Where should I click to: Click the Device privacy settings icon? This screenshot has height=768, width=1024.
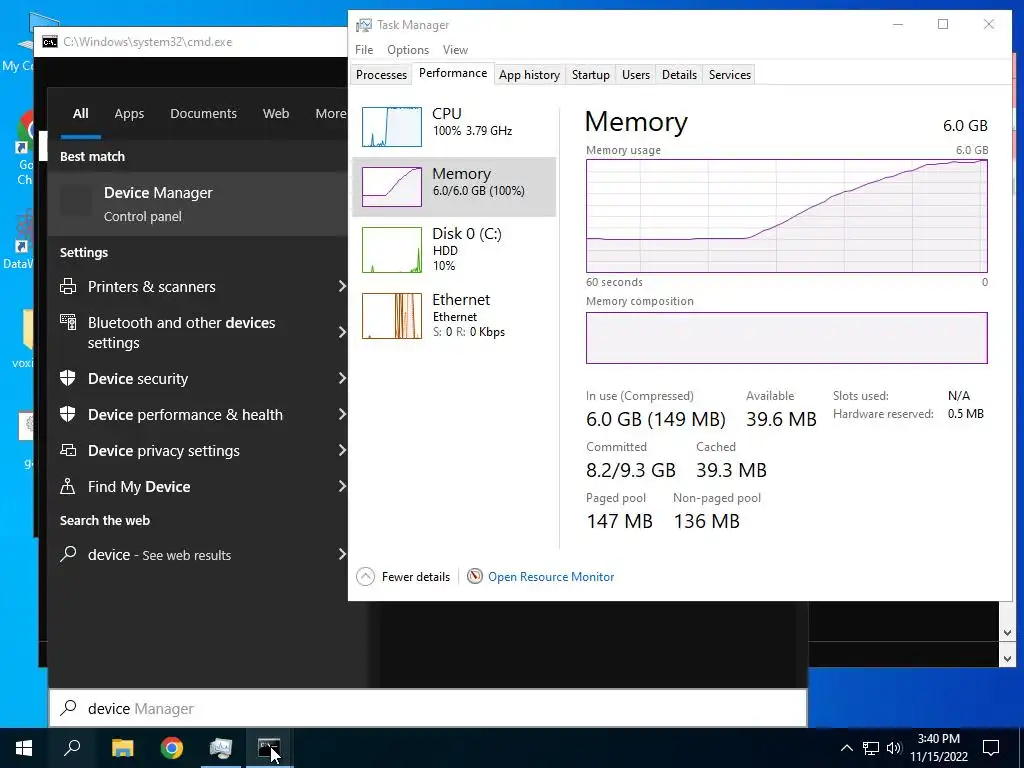coord(68,450)
